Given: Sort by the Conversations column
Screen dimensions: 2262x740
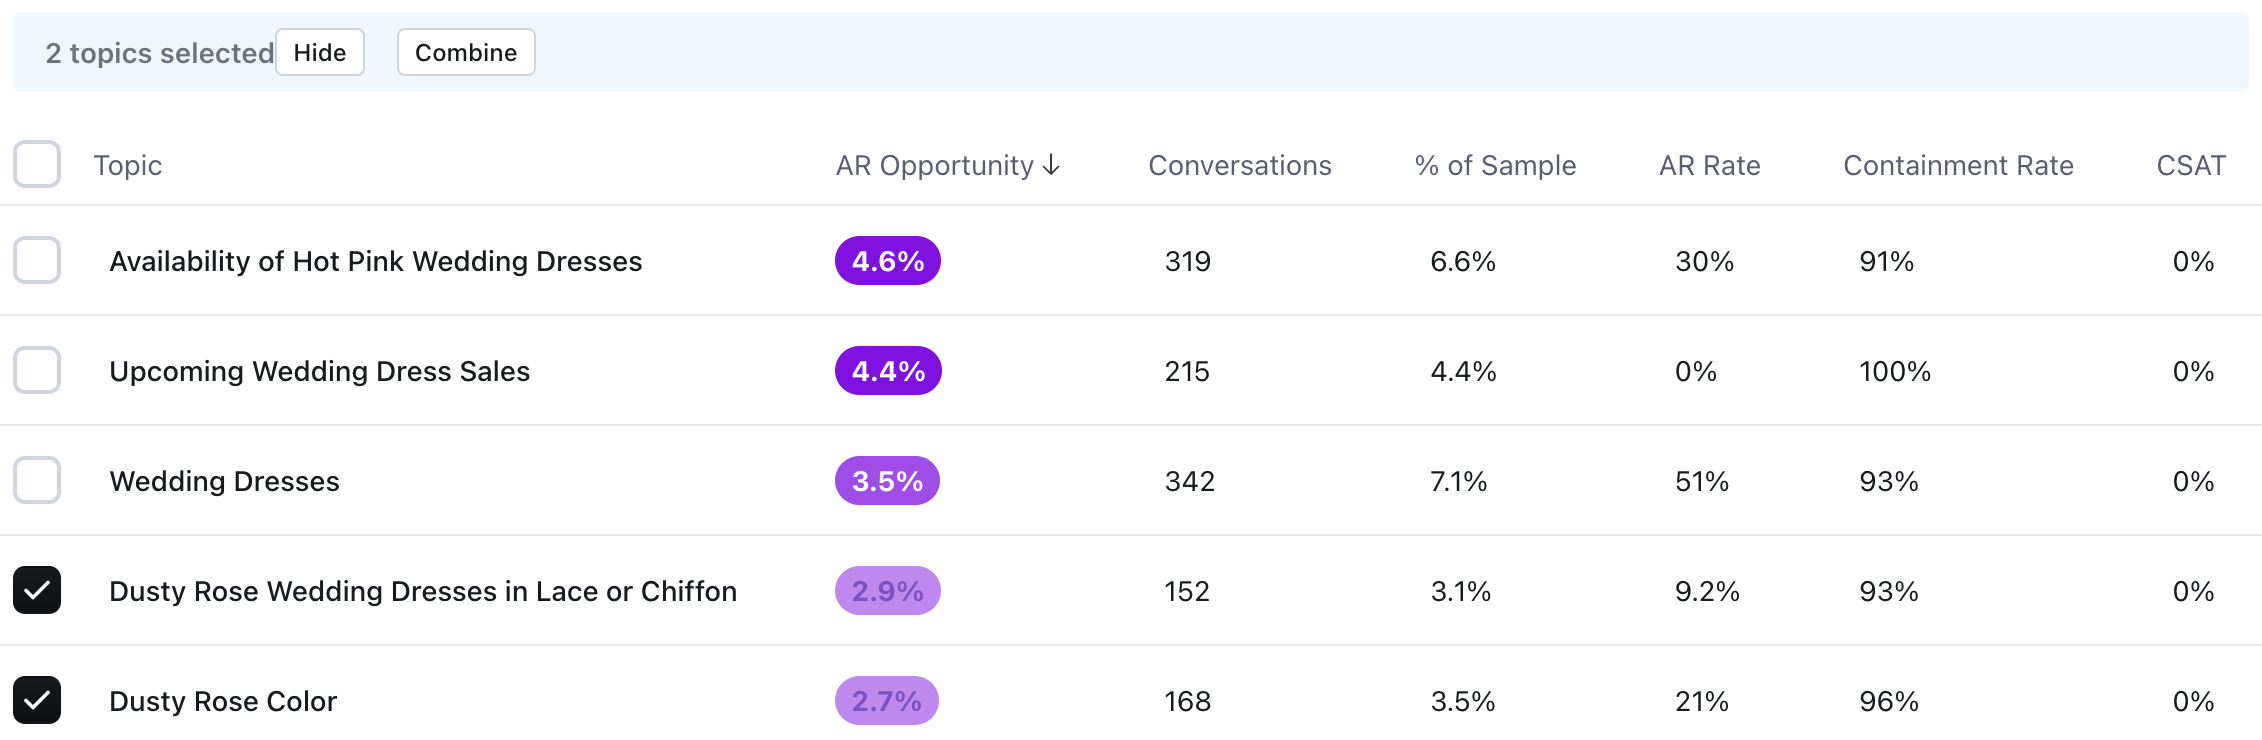Looking at the screenshot, I should point(1239,165).
